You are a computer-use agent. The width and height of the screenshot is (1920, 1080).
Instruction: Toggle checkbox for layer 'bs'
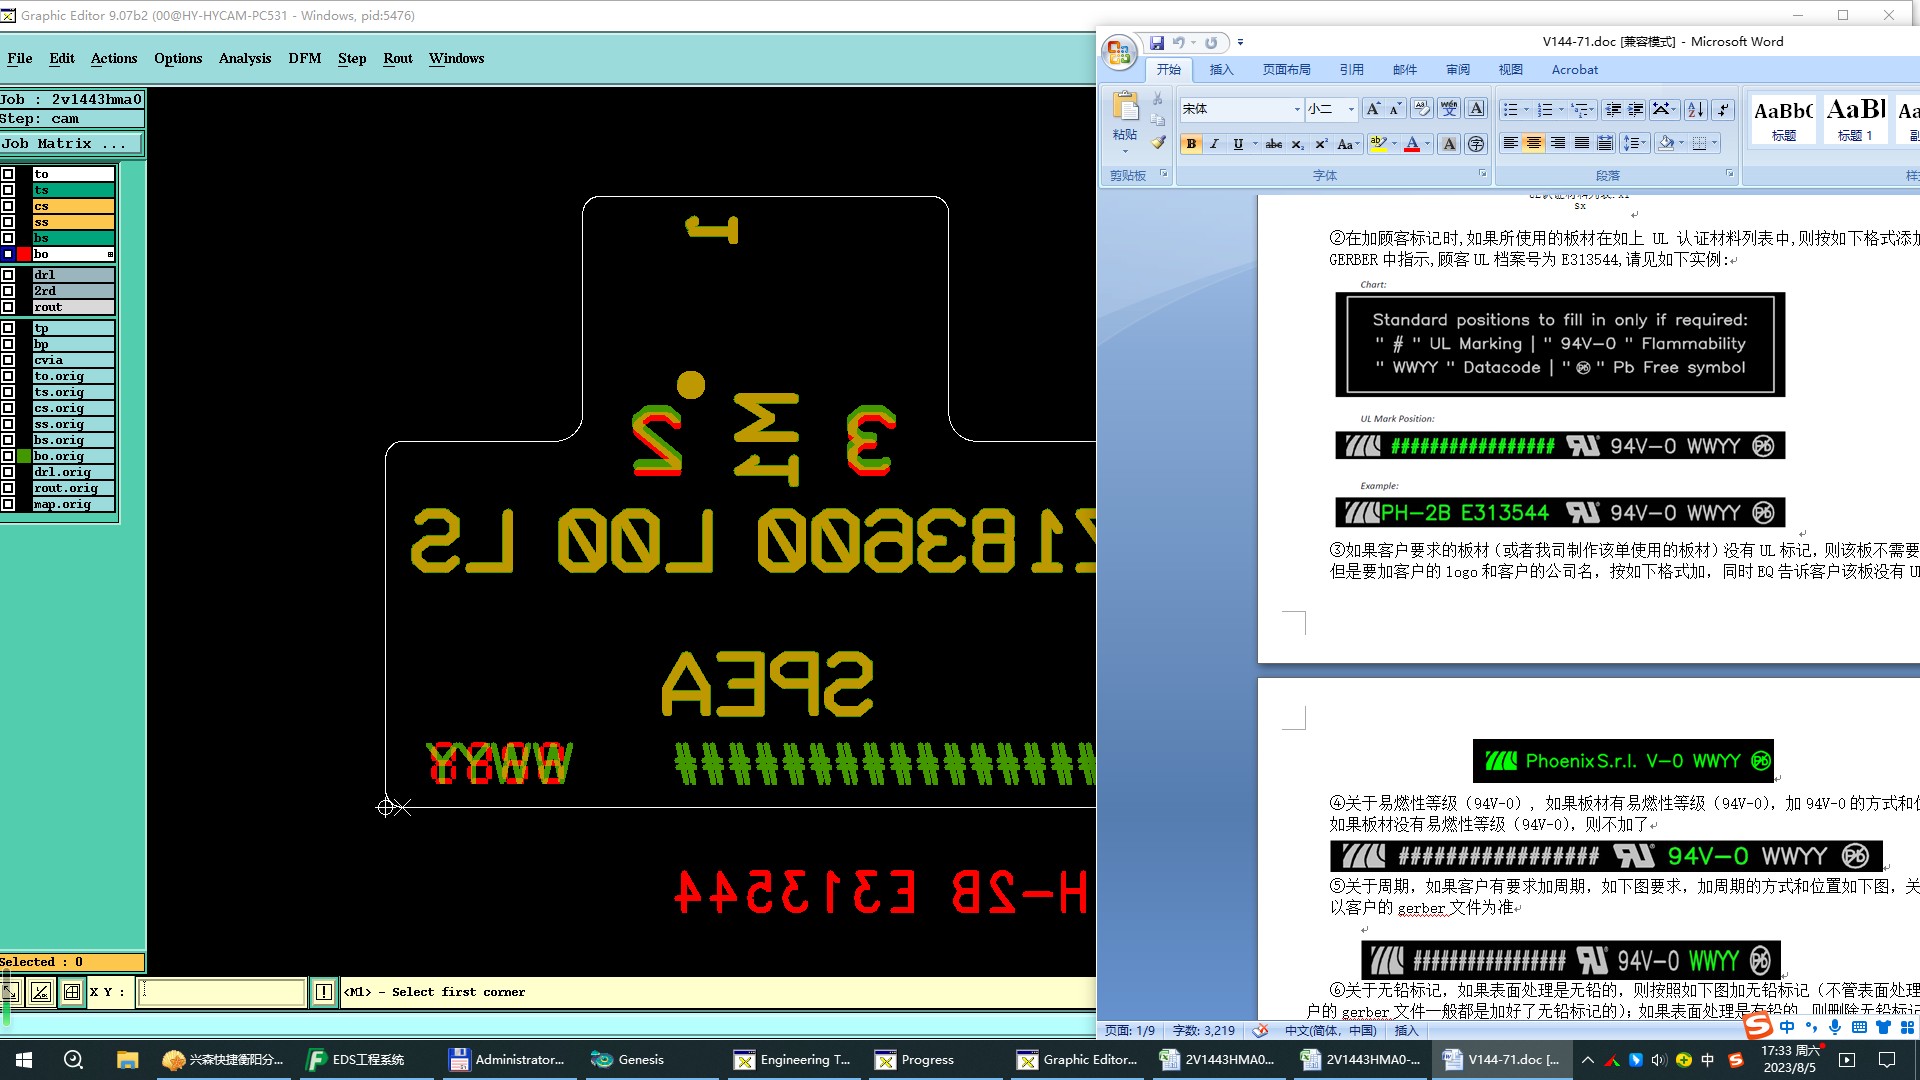[8, 238]
